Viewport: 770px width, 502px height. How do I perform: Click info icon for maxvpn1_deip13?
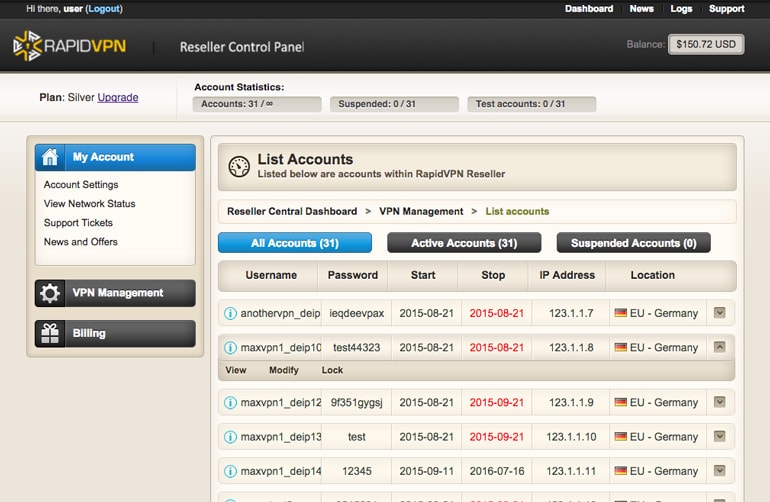click(230, 437)
